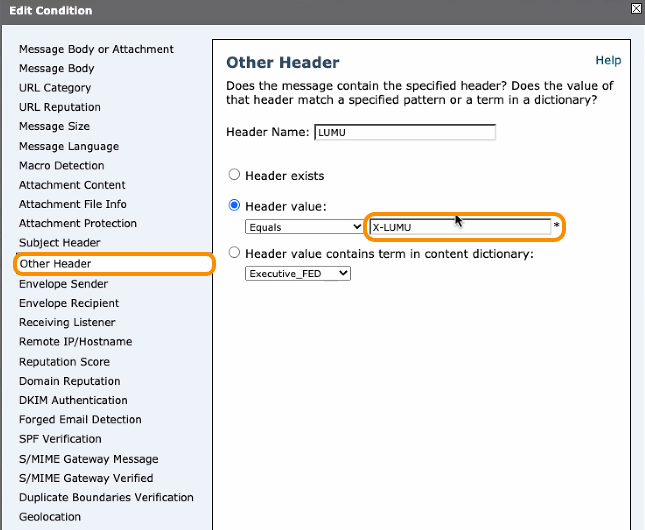Viewport: 645px width, 530px height.
Task: Choose the URL Reputation condition
Action: [x=60, y=107]
